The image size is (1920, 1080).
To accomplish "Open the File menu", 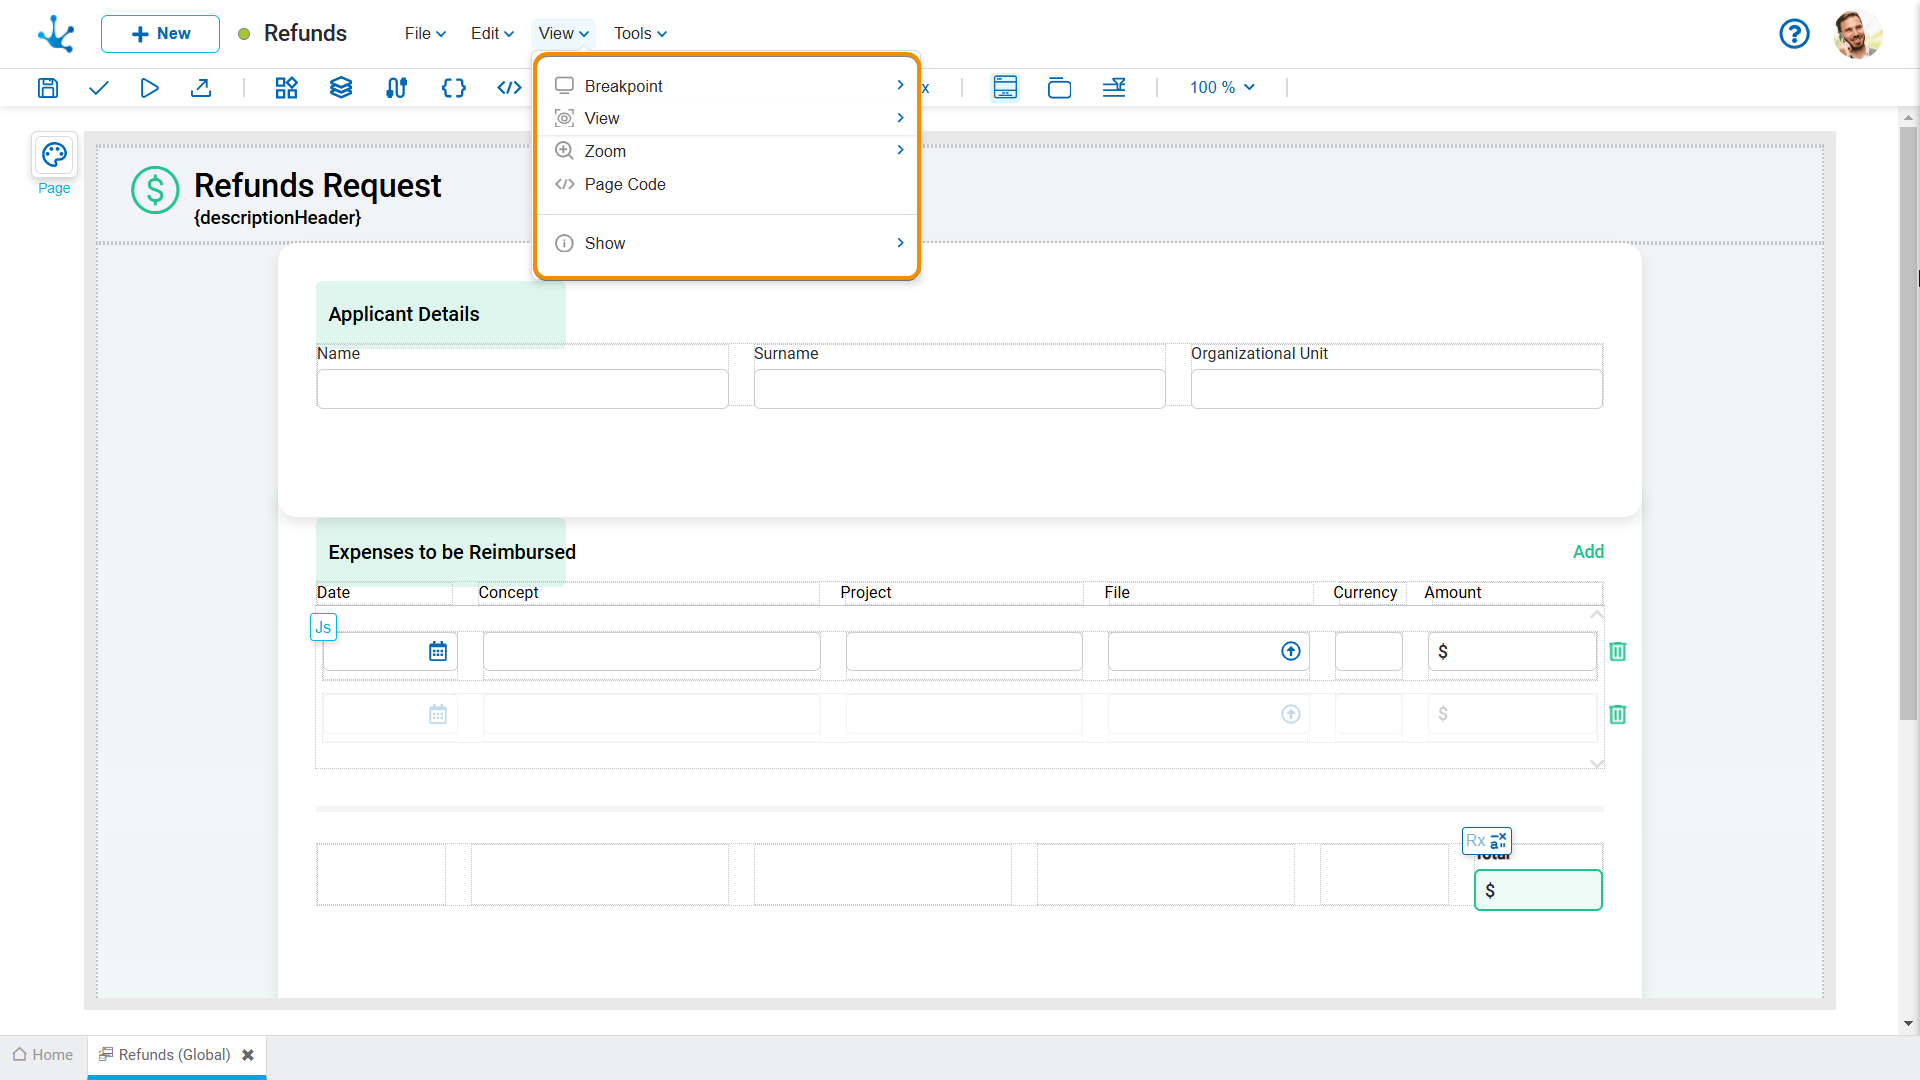I will tap(425, 34).
